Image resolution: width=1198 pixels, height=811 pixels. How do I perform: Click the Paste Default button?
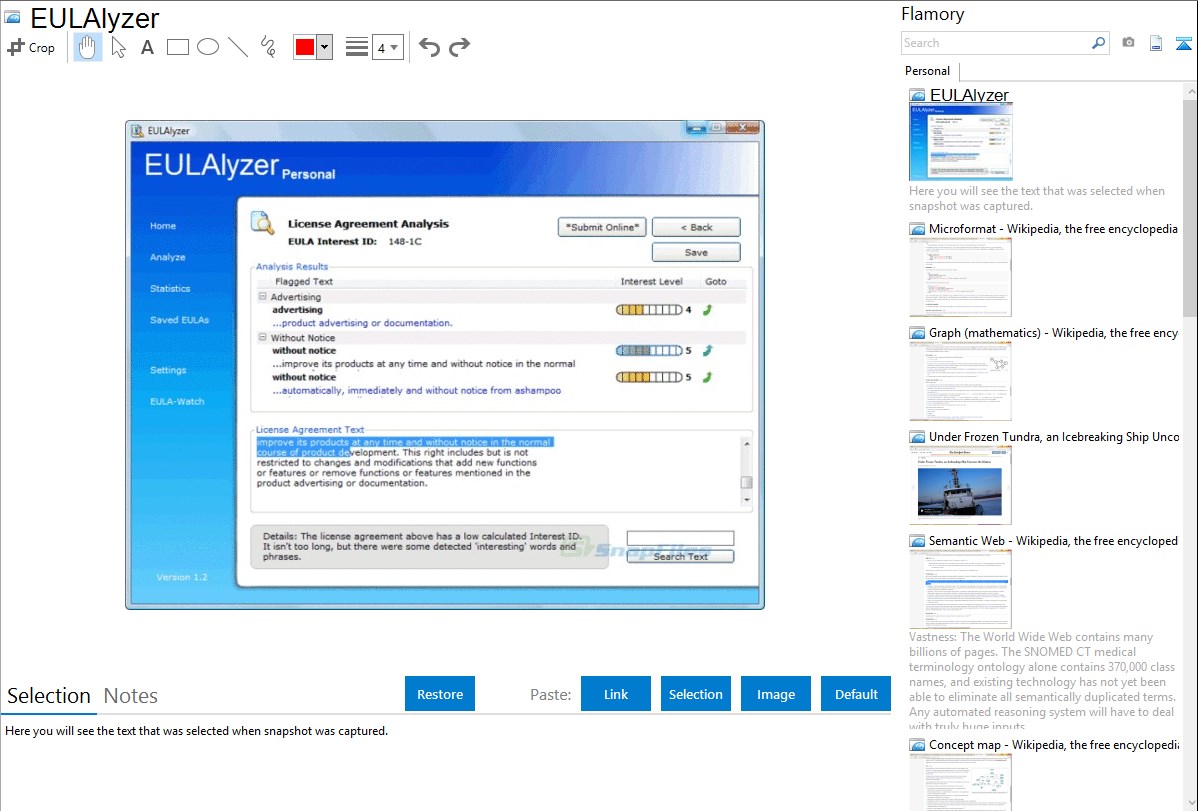(x=856, y=694)
